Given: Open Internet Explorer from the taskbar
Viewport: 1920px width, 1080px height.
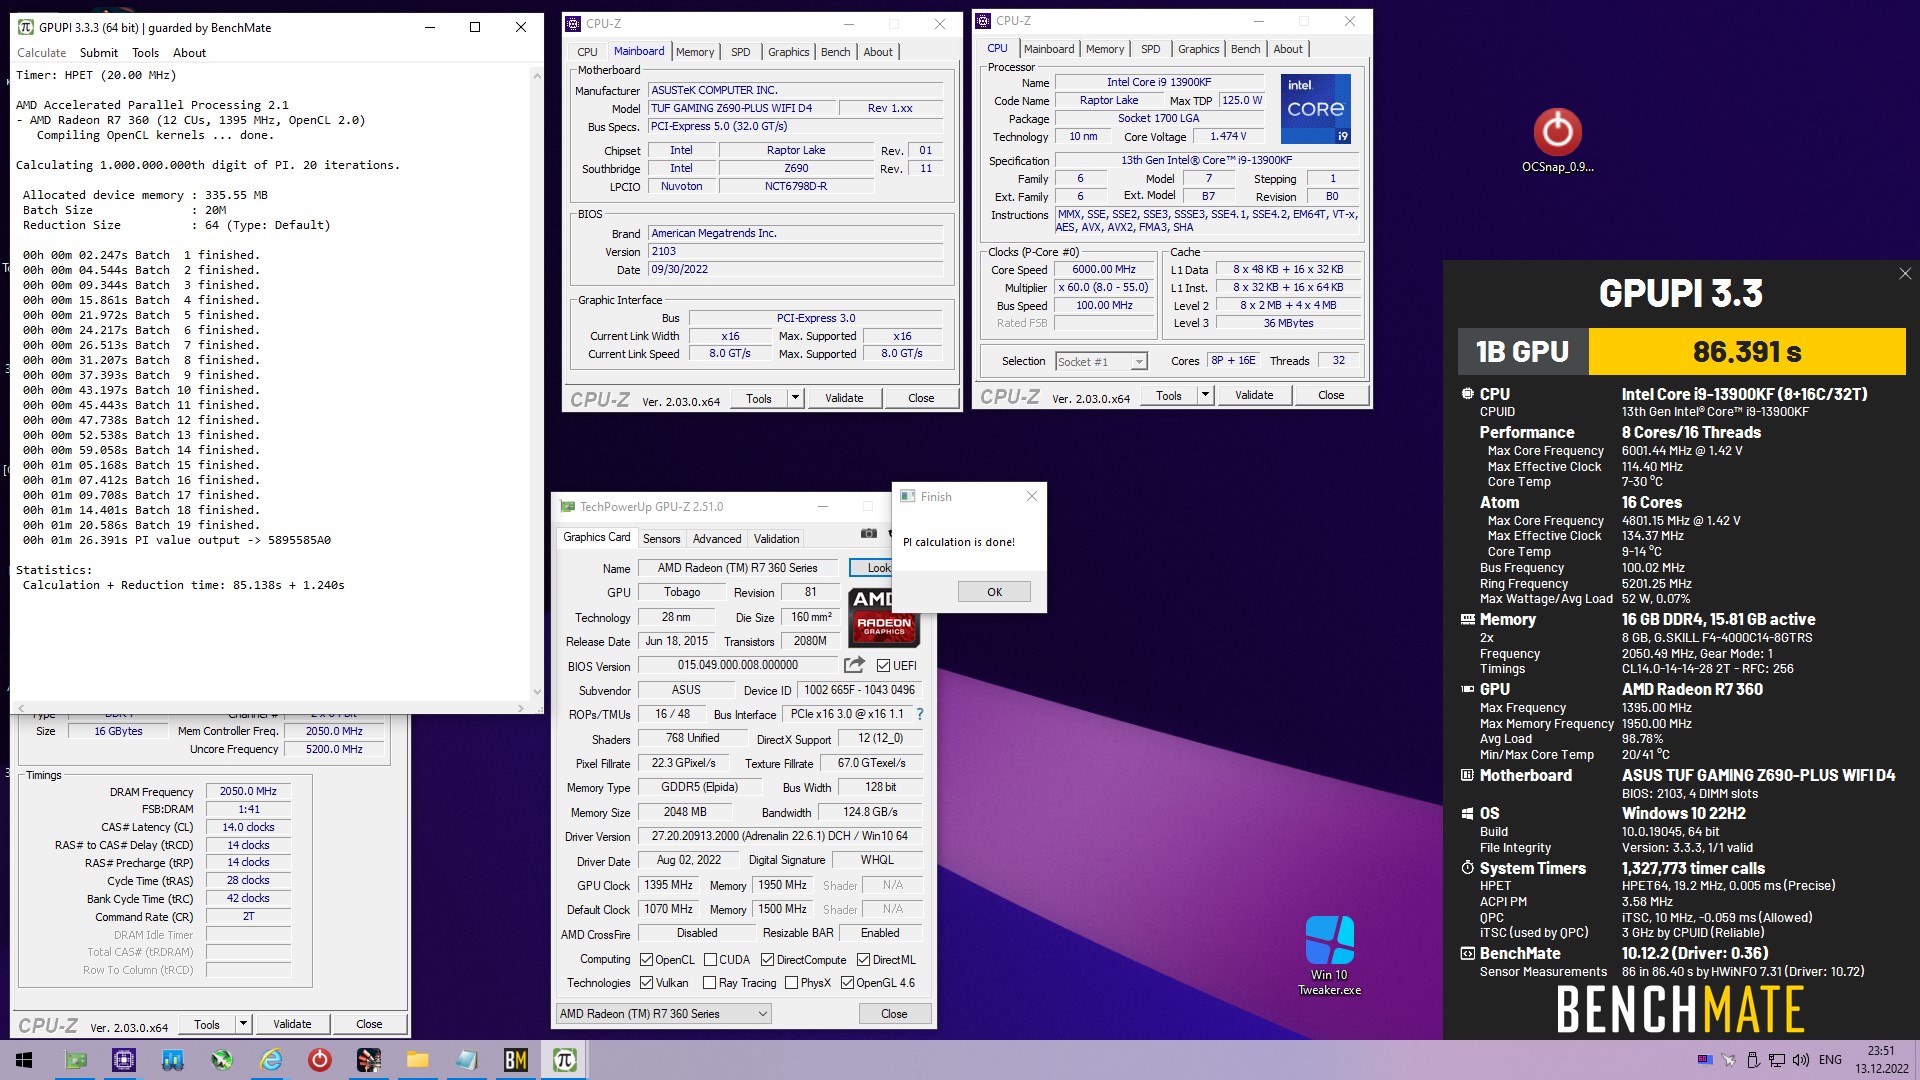Looking at the screenshot, I should point(271,1060).
